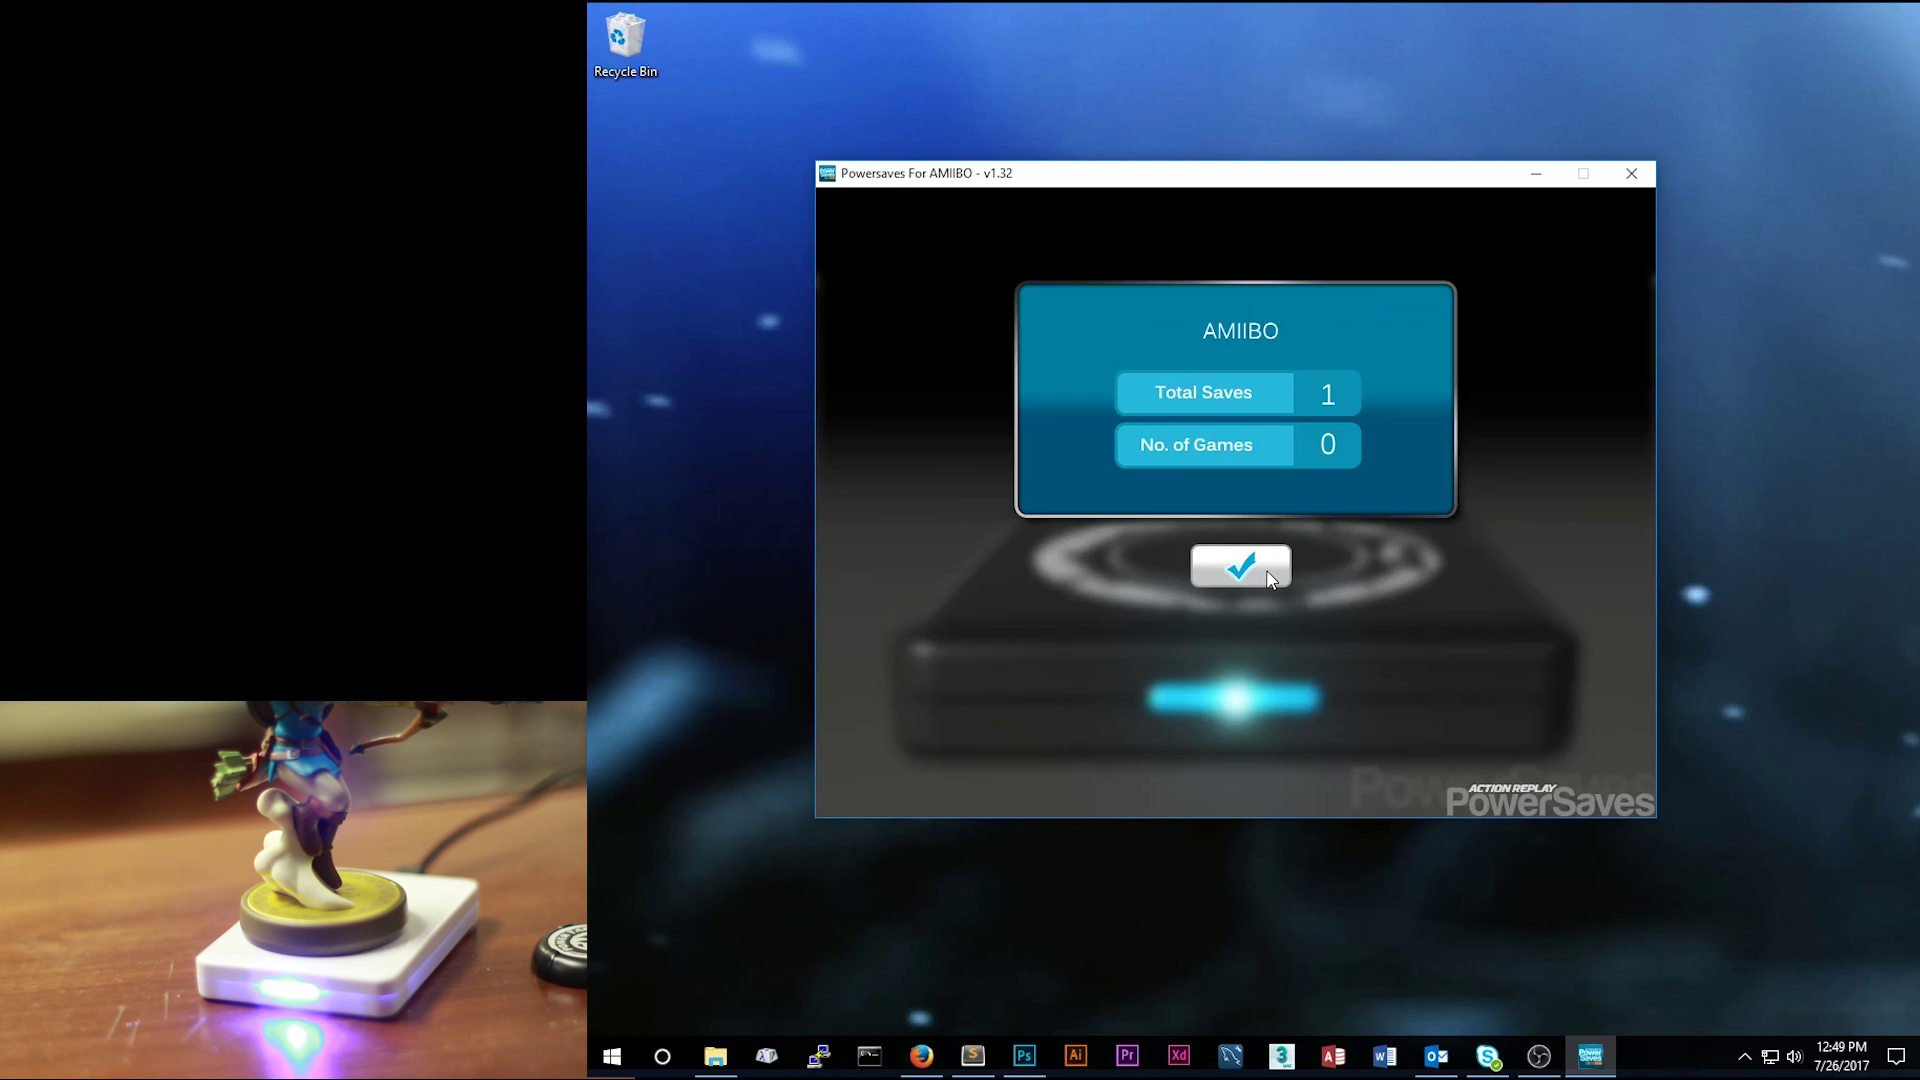Open the Windows Start menu
The width and height of the screenshot is (1920, 1080).
click(x=612, y=1056)
